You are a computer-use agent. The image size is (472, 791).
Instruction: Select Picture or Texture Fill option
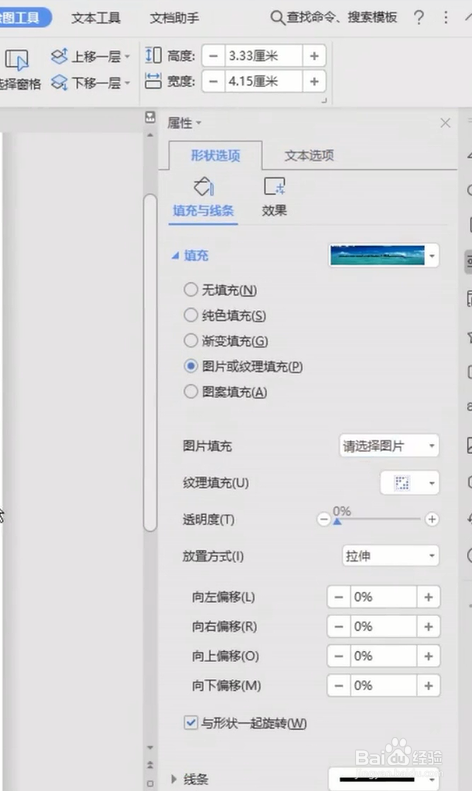point(191,366)
